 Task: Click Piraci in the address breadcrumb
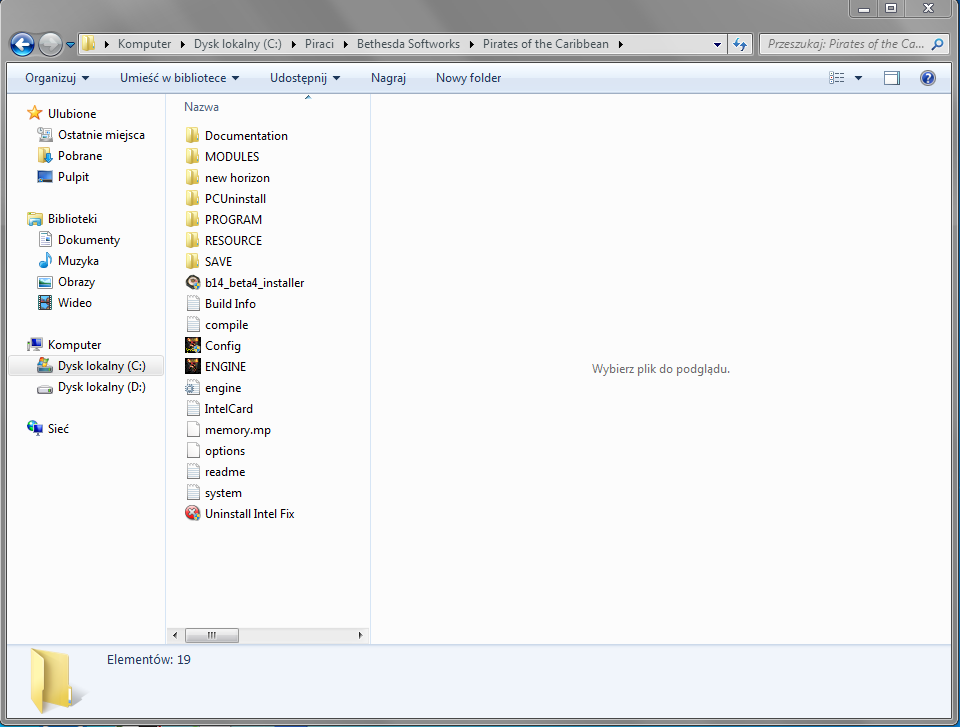coord(320,44)
